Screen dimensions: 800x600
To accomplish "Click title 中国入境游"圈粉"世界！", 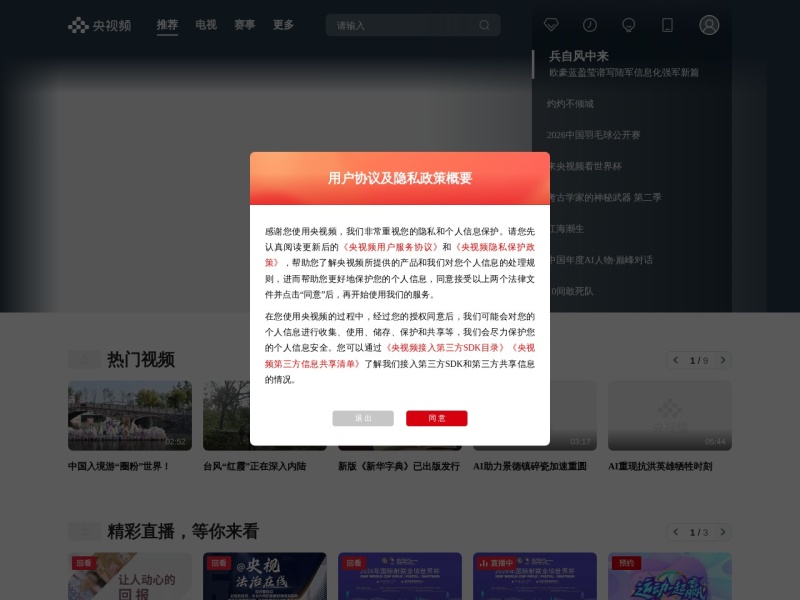I will (119, 466).
